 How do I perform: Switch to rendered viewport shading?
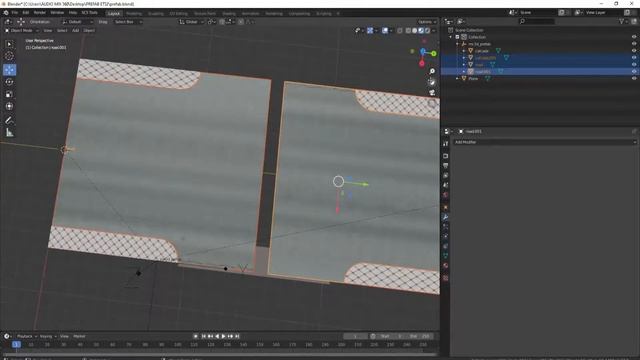427,31
